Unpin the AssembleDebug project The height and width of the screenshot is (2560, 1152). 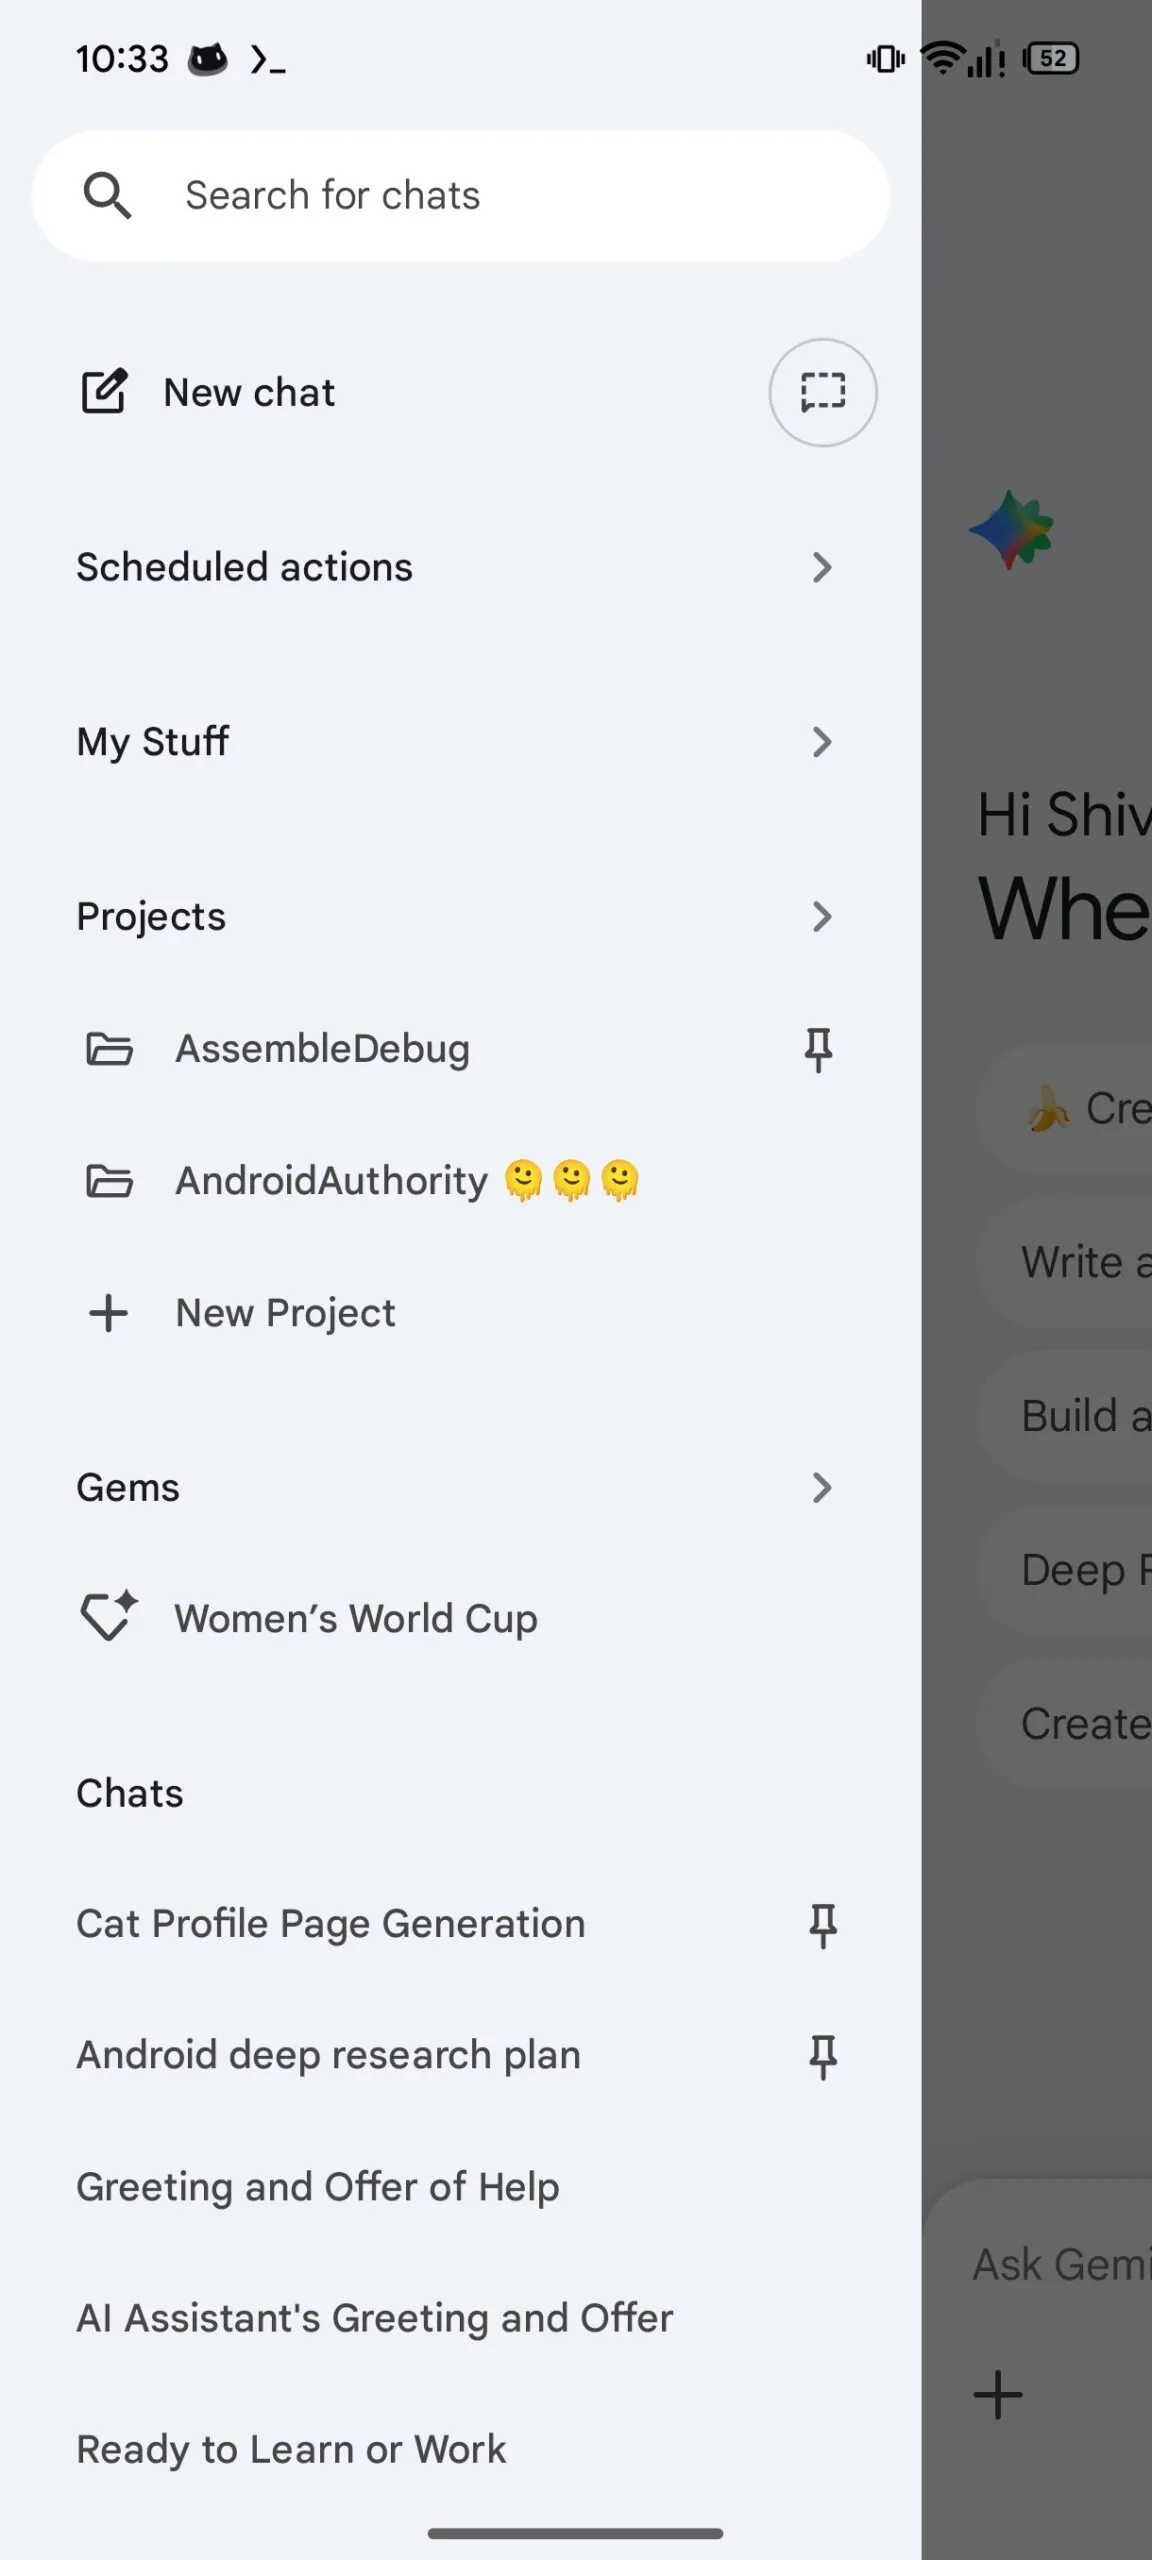tap(819, 1049)
